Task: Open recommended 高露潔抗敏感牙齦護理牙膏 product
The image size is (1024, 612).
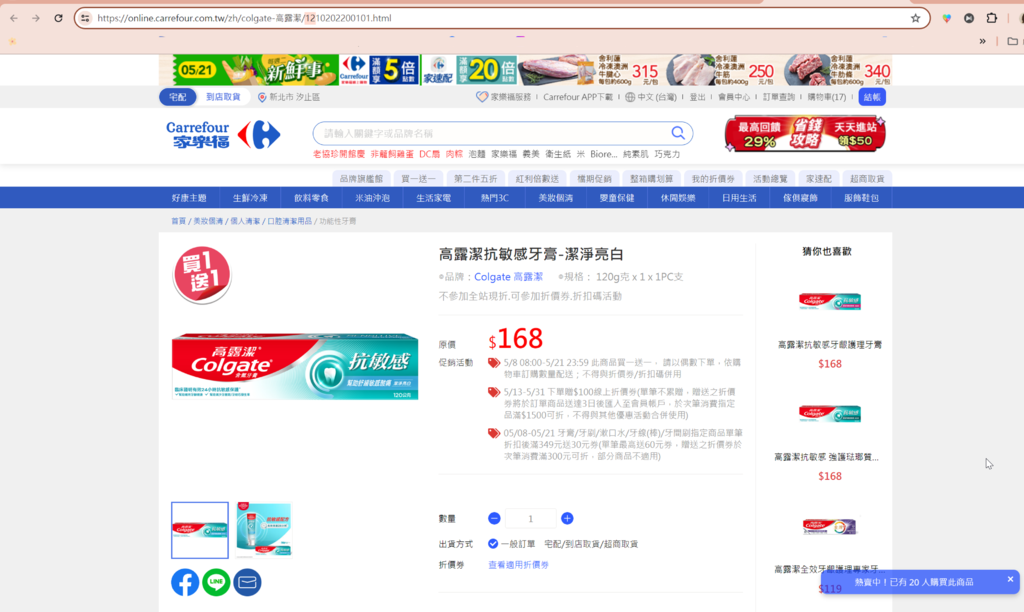Action: click(829, 345)
